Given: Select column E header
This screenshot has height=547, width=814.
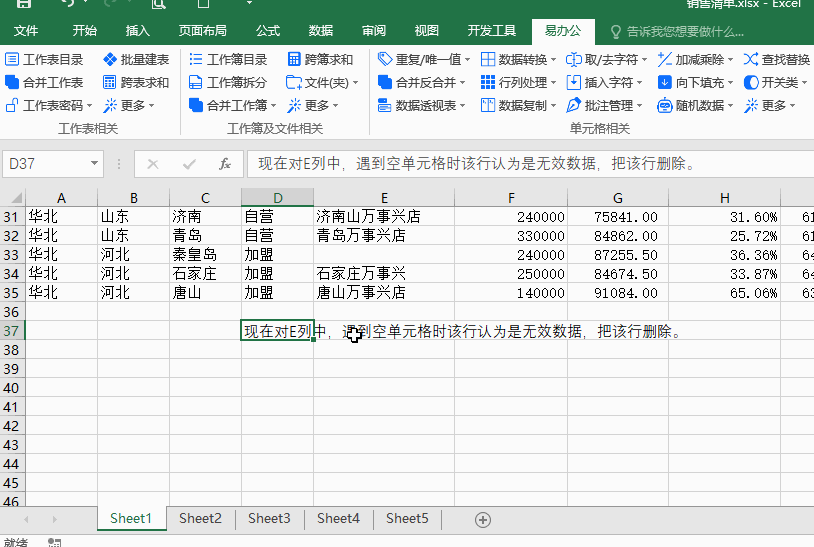Looking at the screenshot, I should click(x=384, y=198).
